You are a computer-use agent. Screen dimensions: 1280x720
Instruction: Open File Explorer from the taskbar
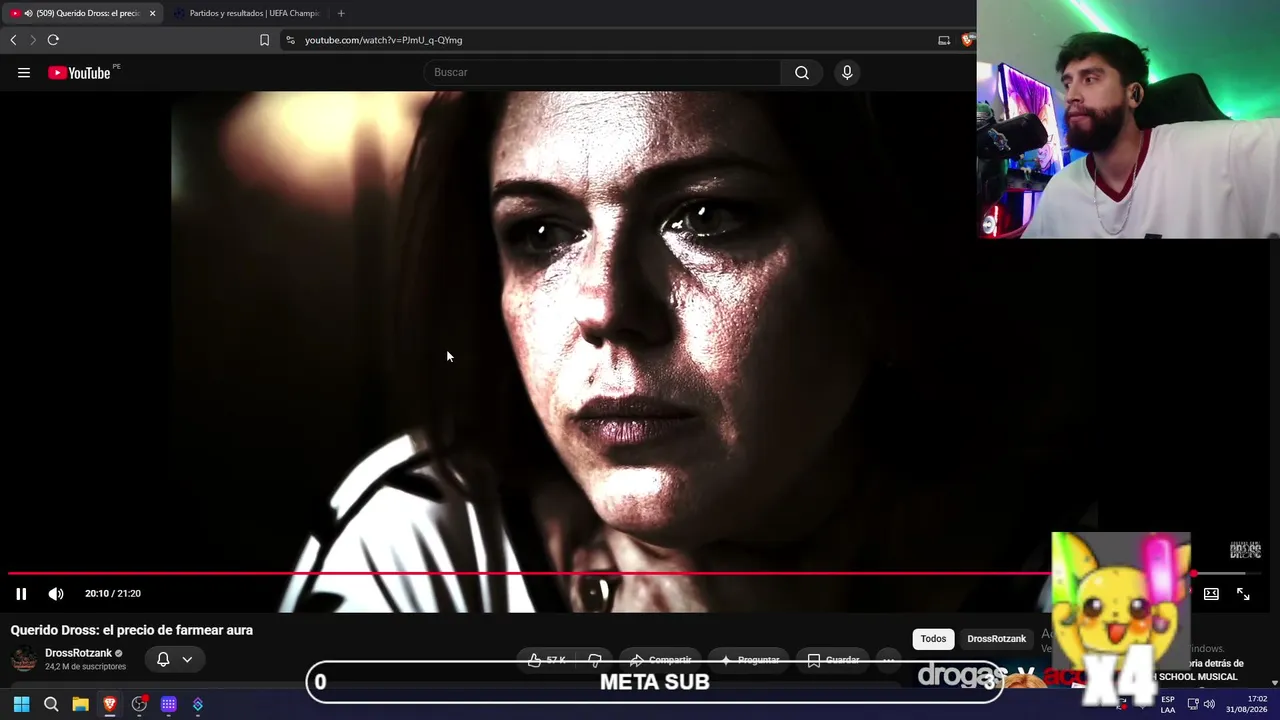(80, 705)
